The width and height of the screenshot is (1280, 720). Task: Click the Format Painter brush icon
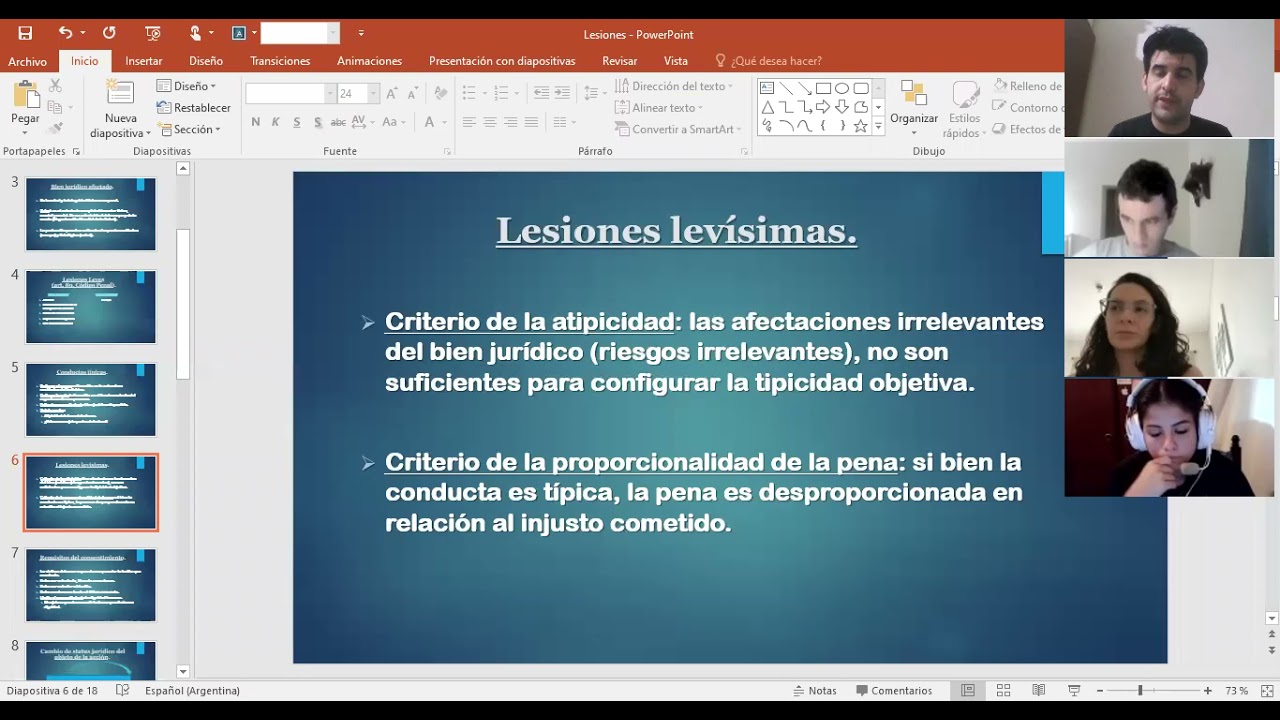tap(55, 128)
